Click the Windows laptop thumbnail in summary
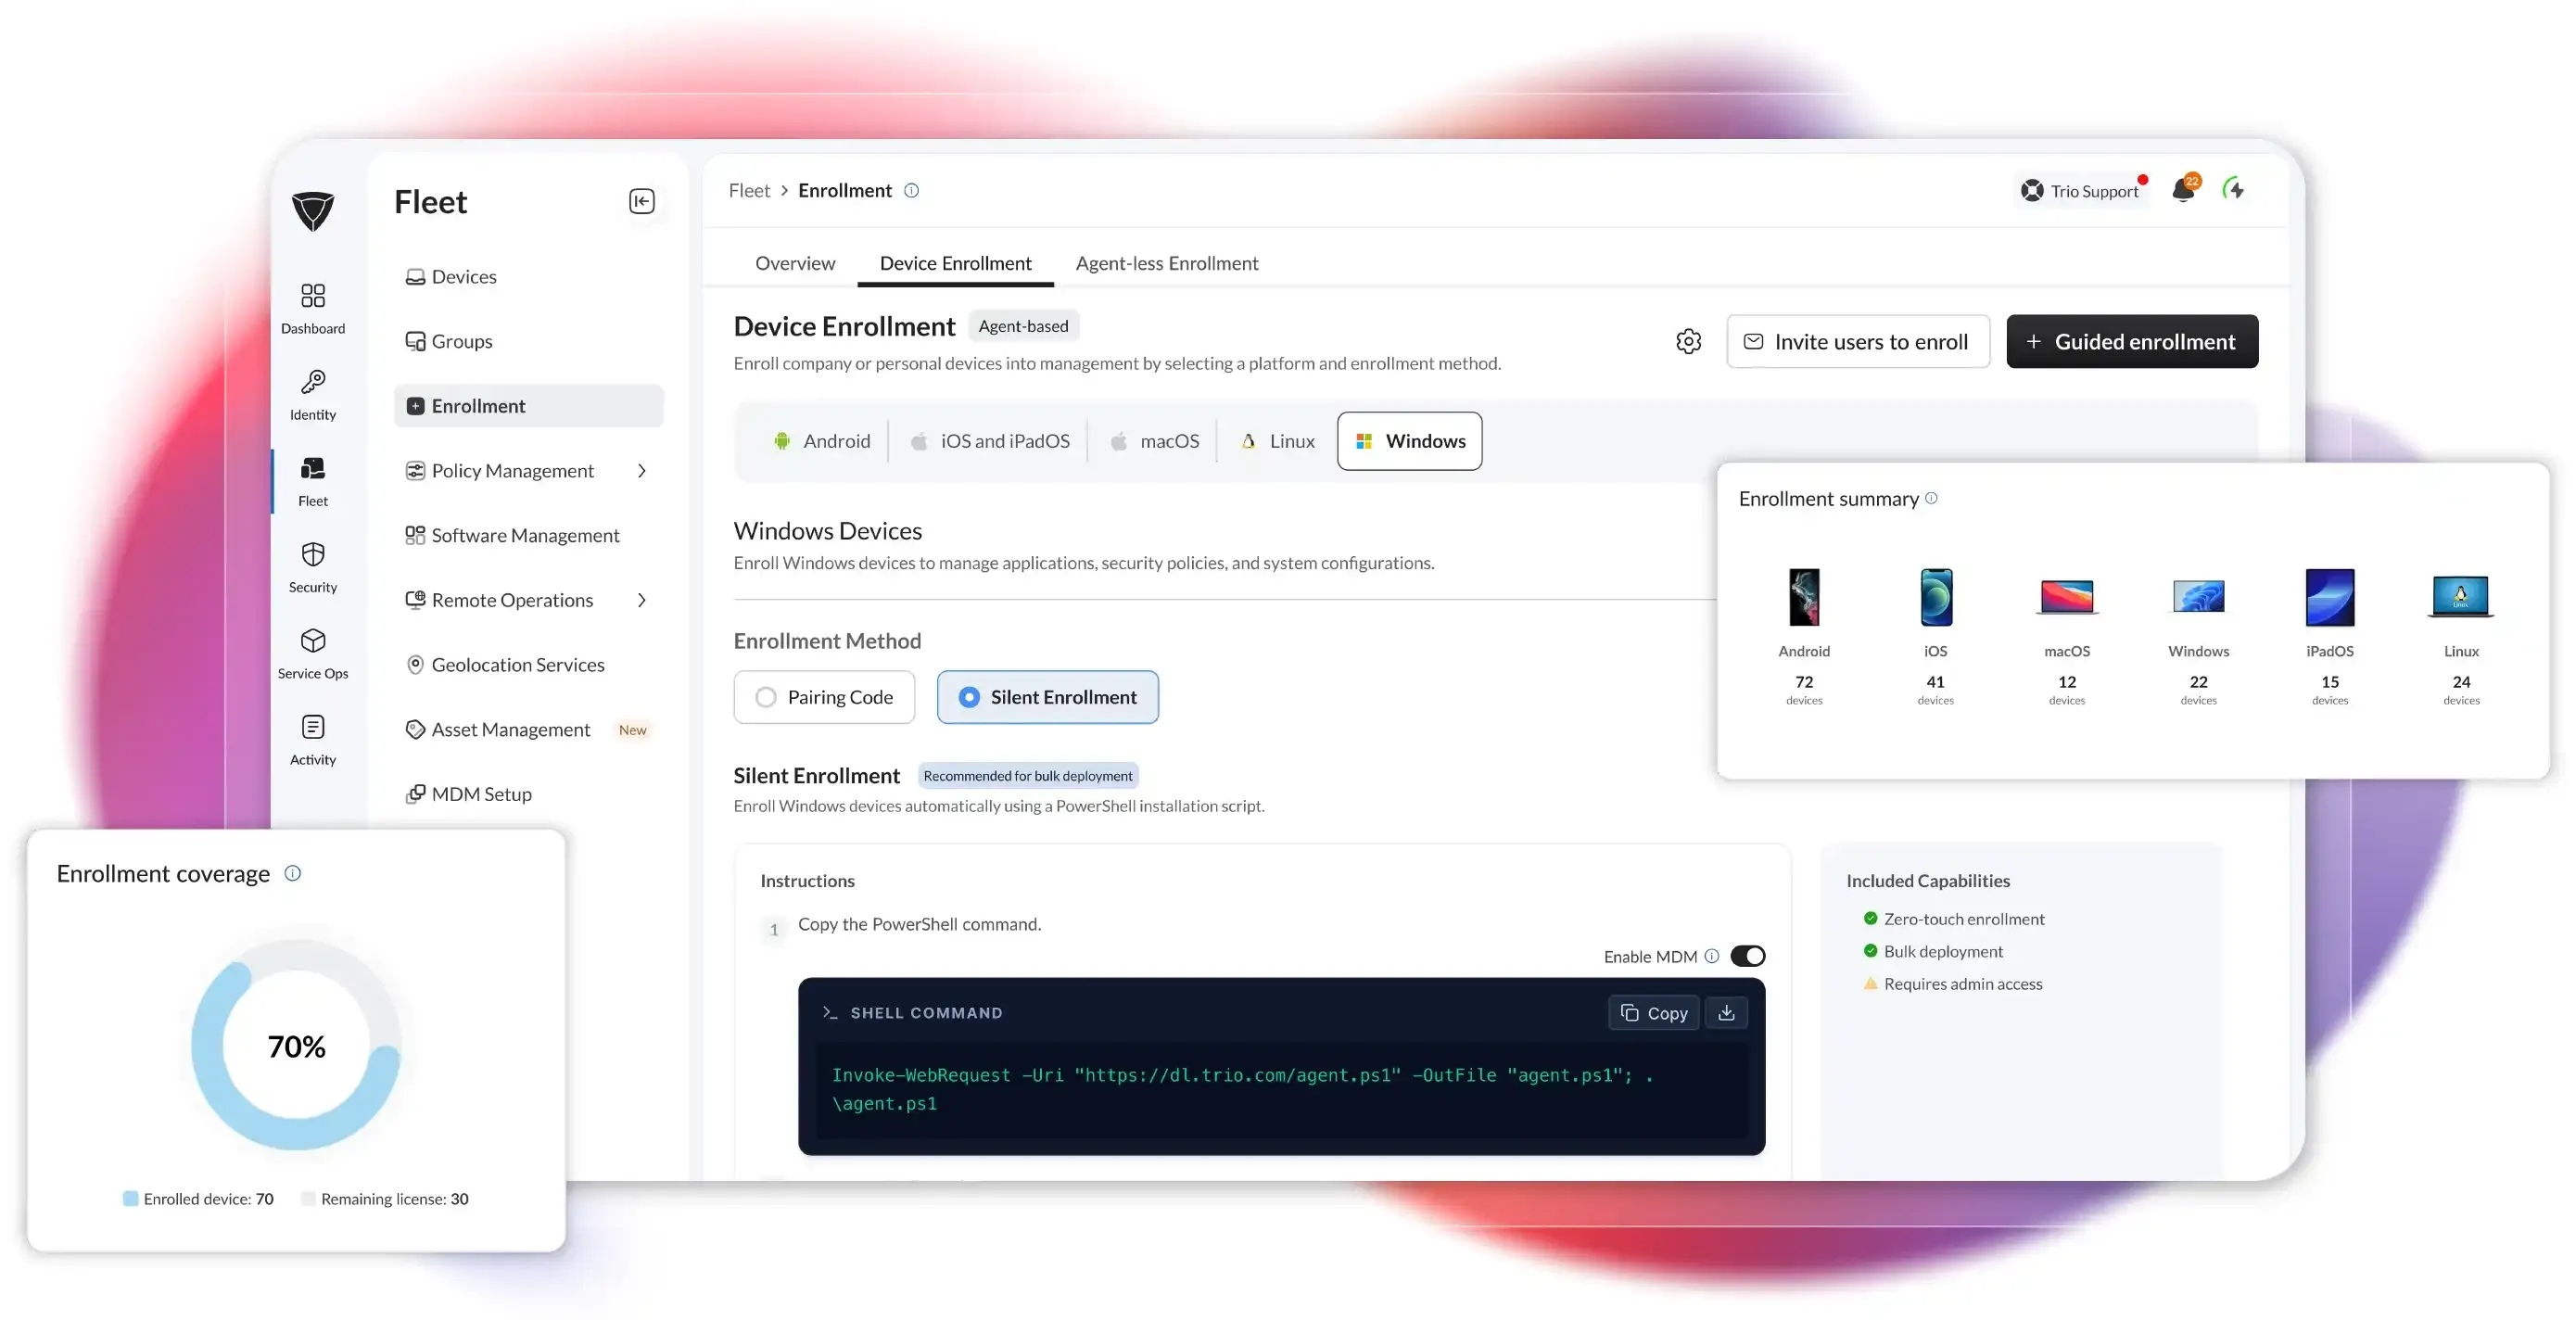 tap(2198, 597)
